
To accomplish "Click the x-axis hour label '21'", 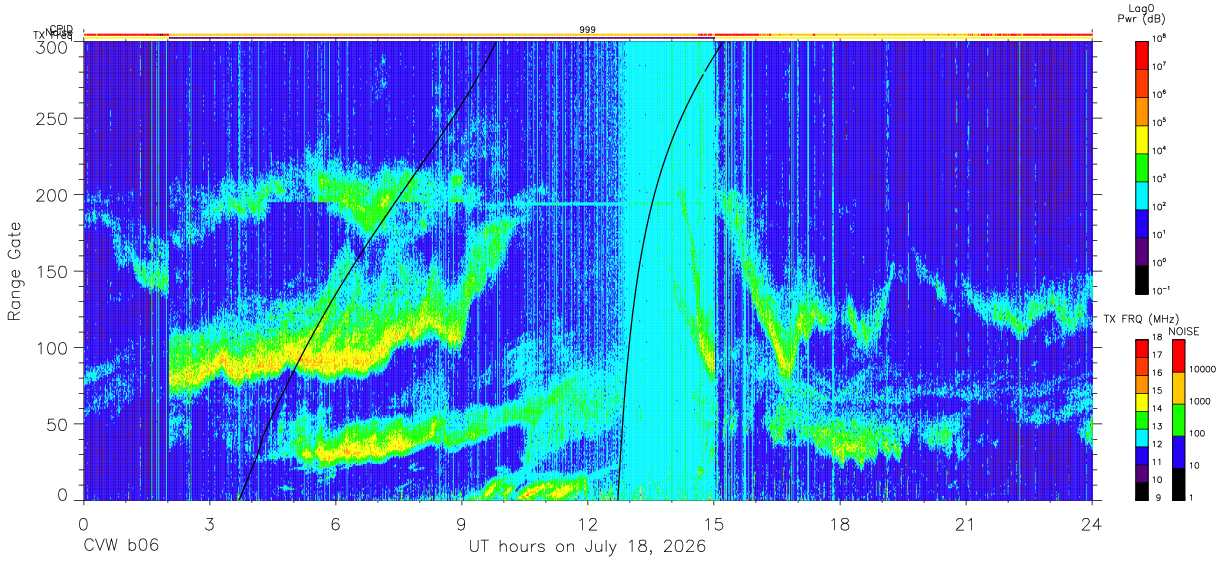I will pyautogui.click(x=966, y=523).
